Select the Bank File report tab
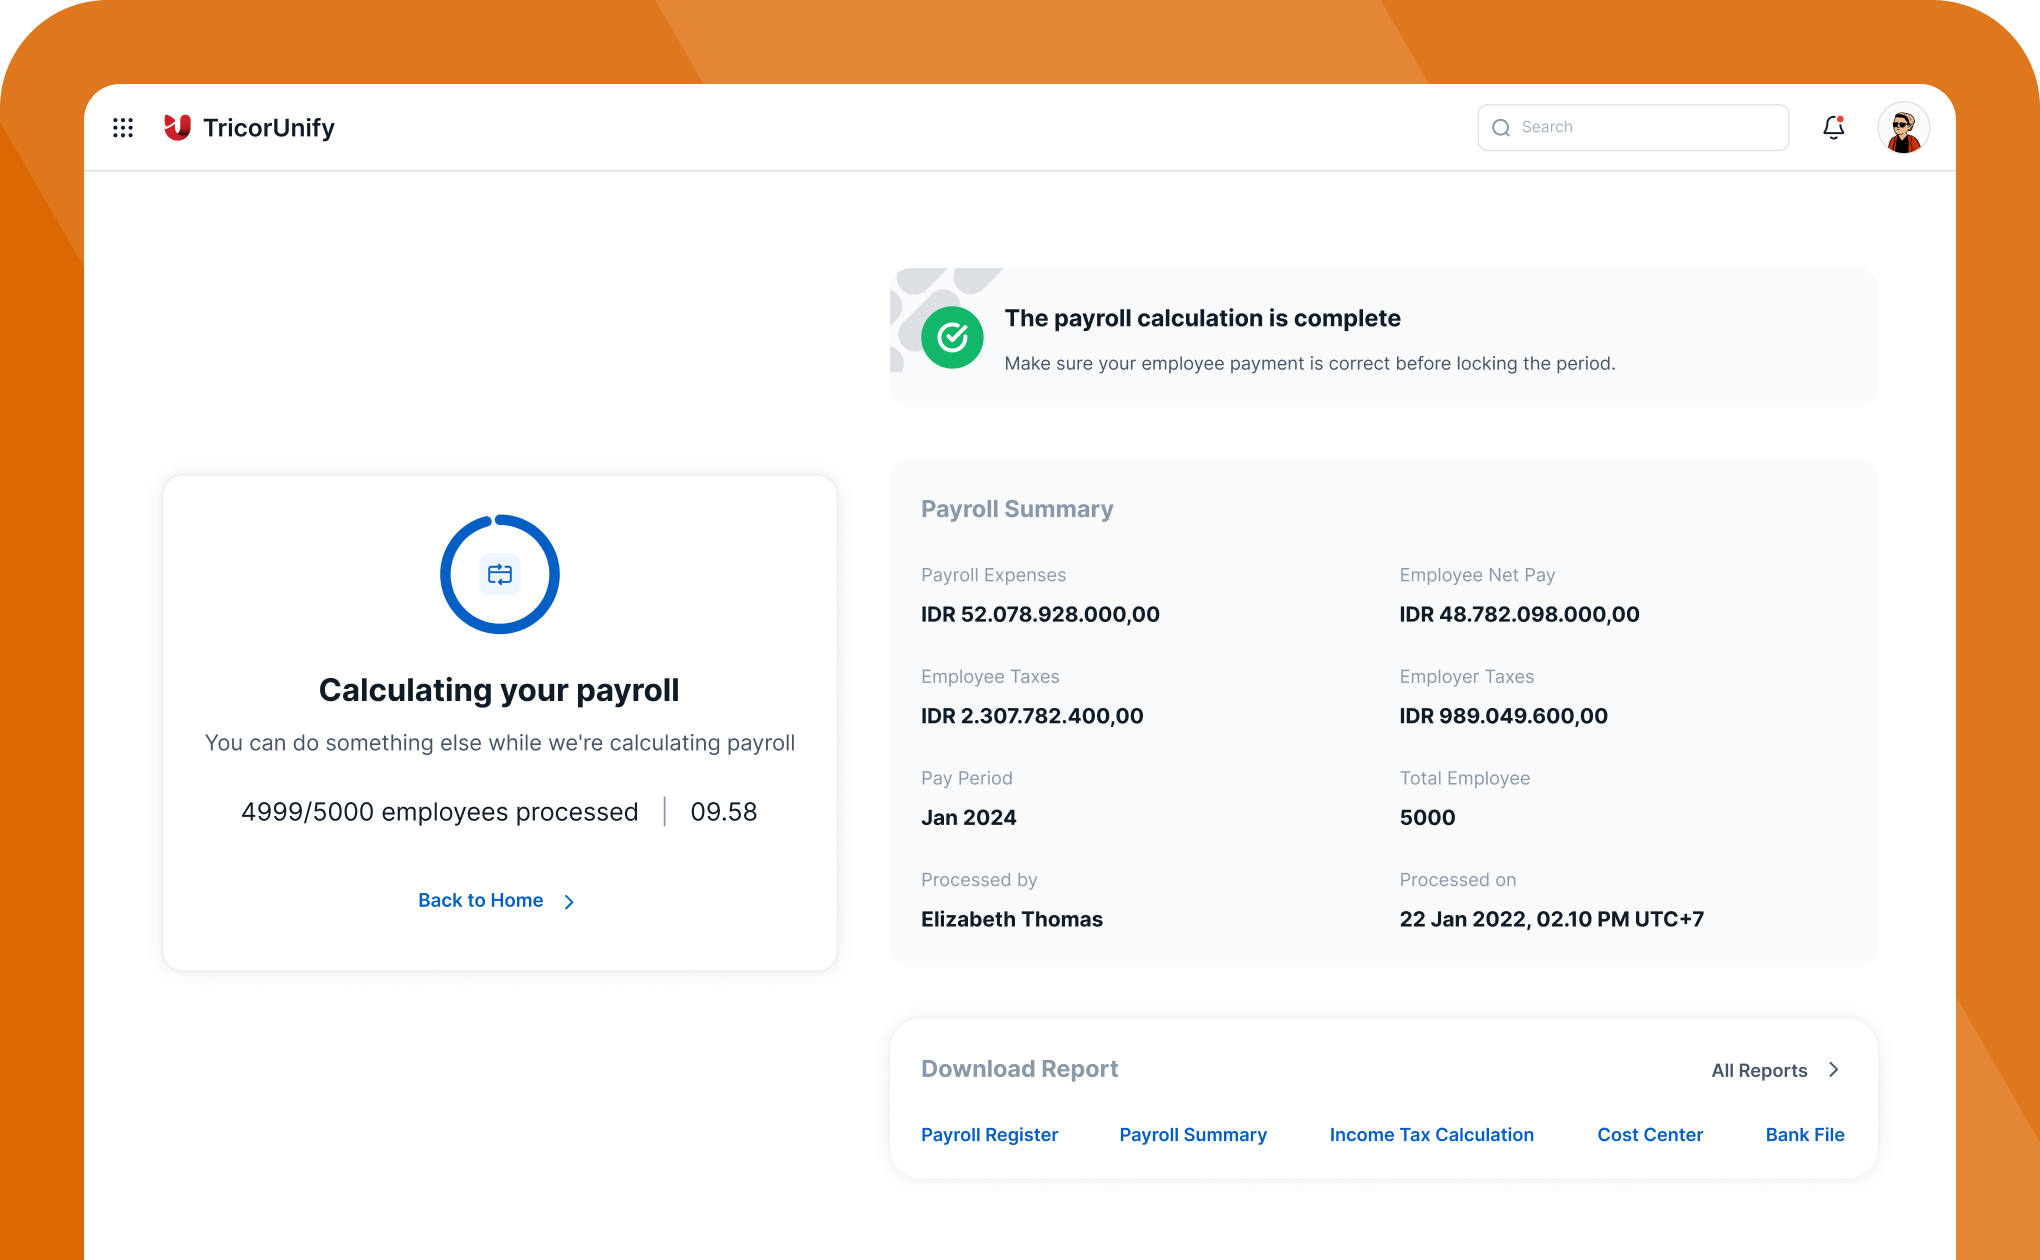Image resolution: width=2040 pixels, height=1260 pixels. tap(1804, 1132)
